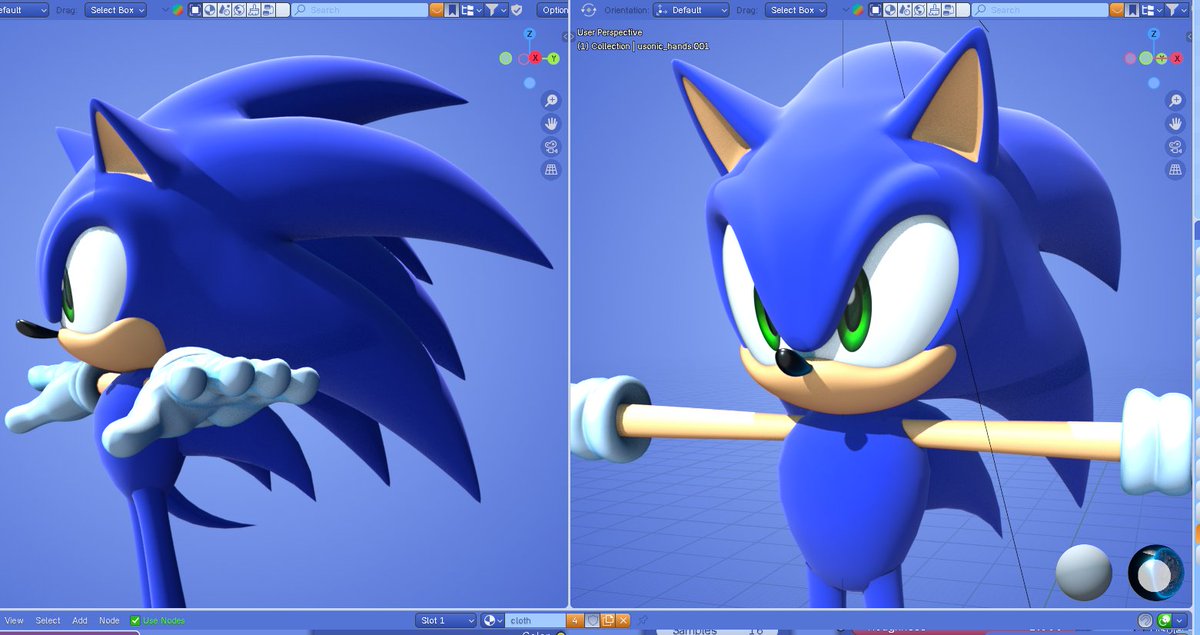Click the globe icon in right header group
The image size is (1200, 635).
(921, 10)
